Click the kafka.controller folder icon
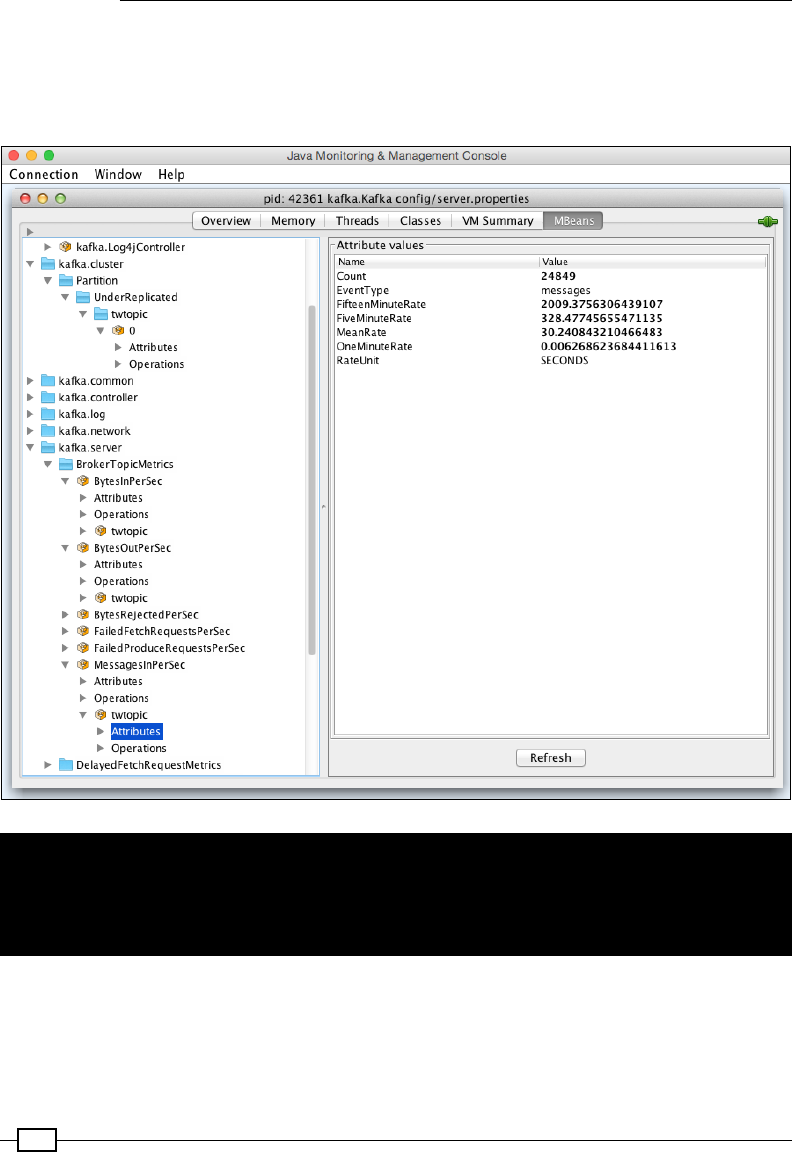The image size is (792, 1152). click(x=48, y=397)
